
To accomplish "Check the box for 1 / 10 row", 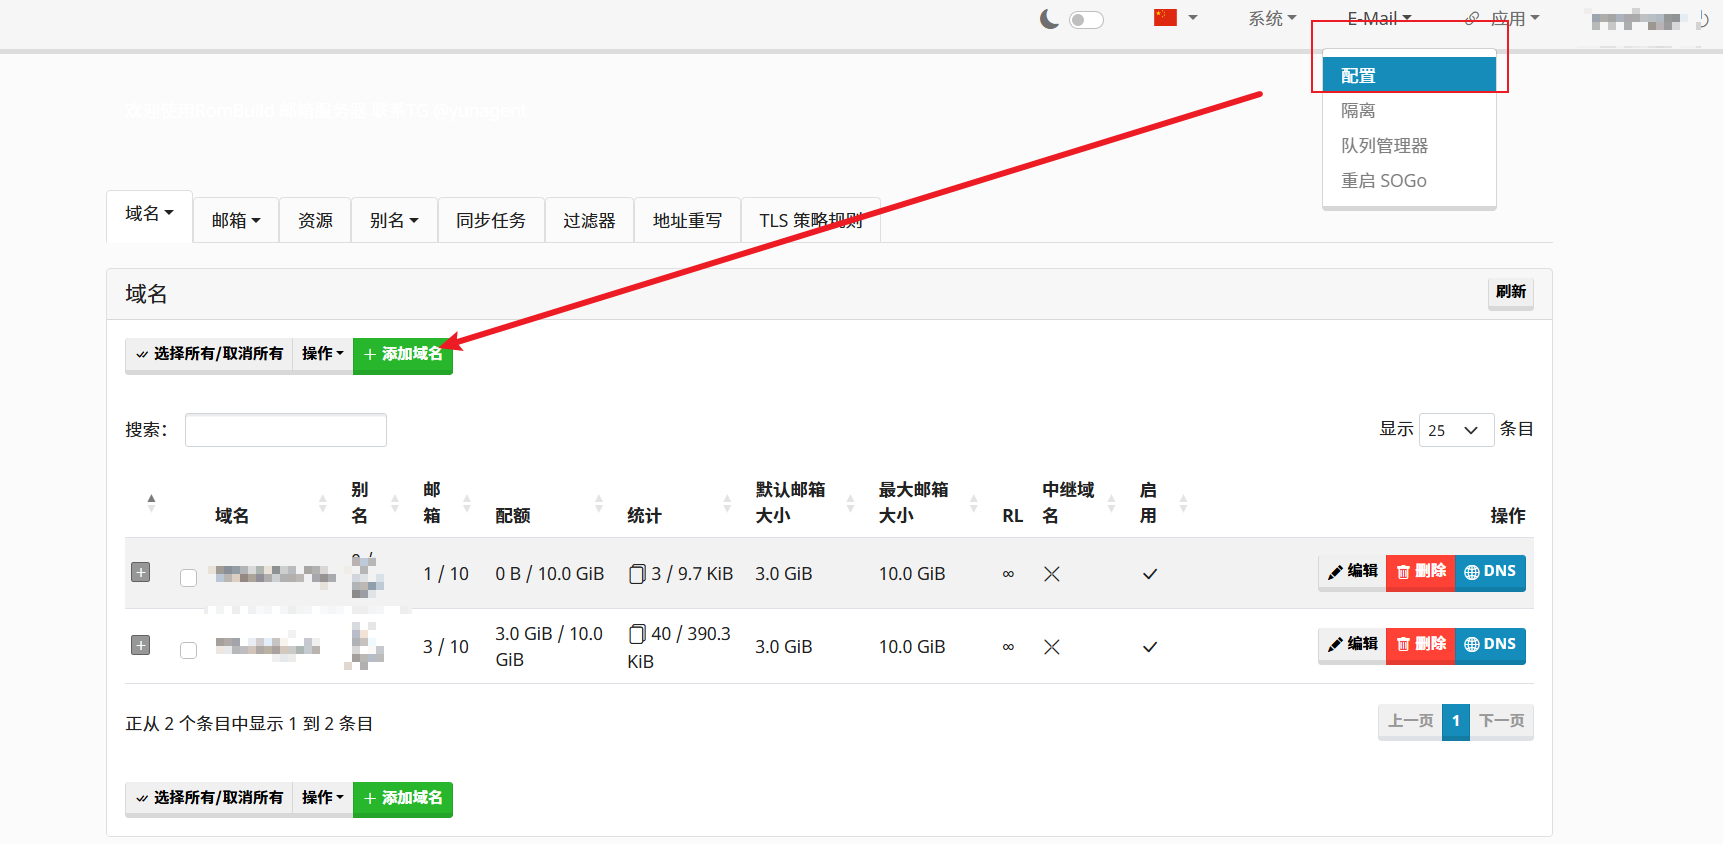I will click(x=188, y=578).
